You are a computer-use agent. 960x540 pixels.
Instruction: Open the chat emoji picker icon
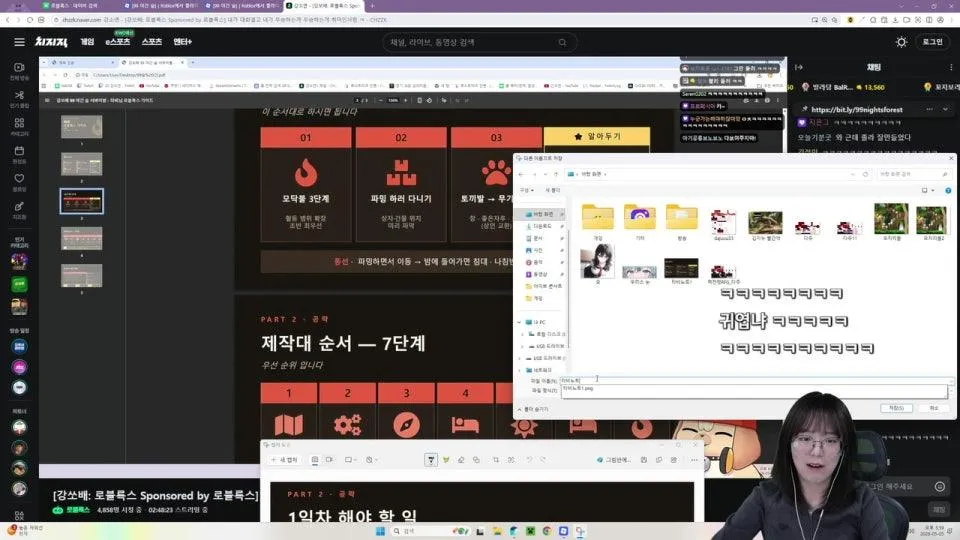(x=940, y=487)
